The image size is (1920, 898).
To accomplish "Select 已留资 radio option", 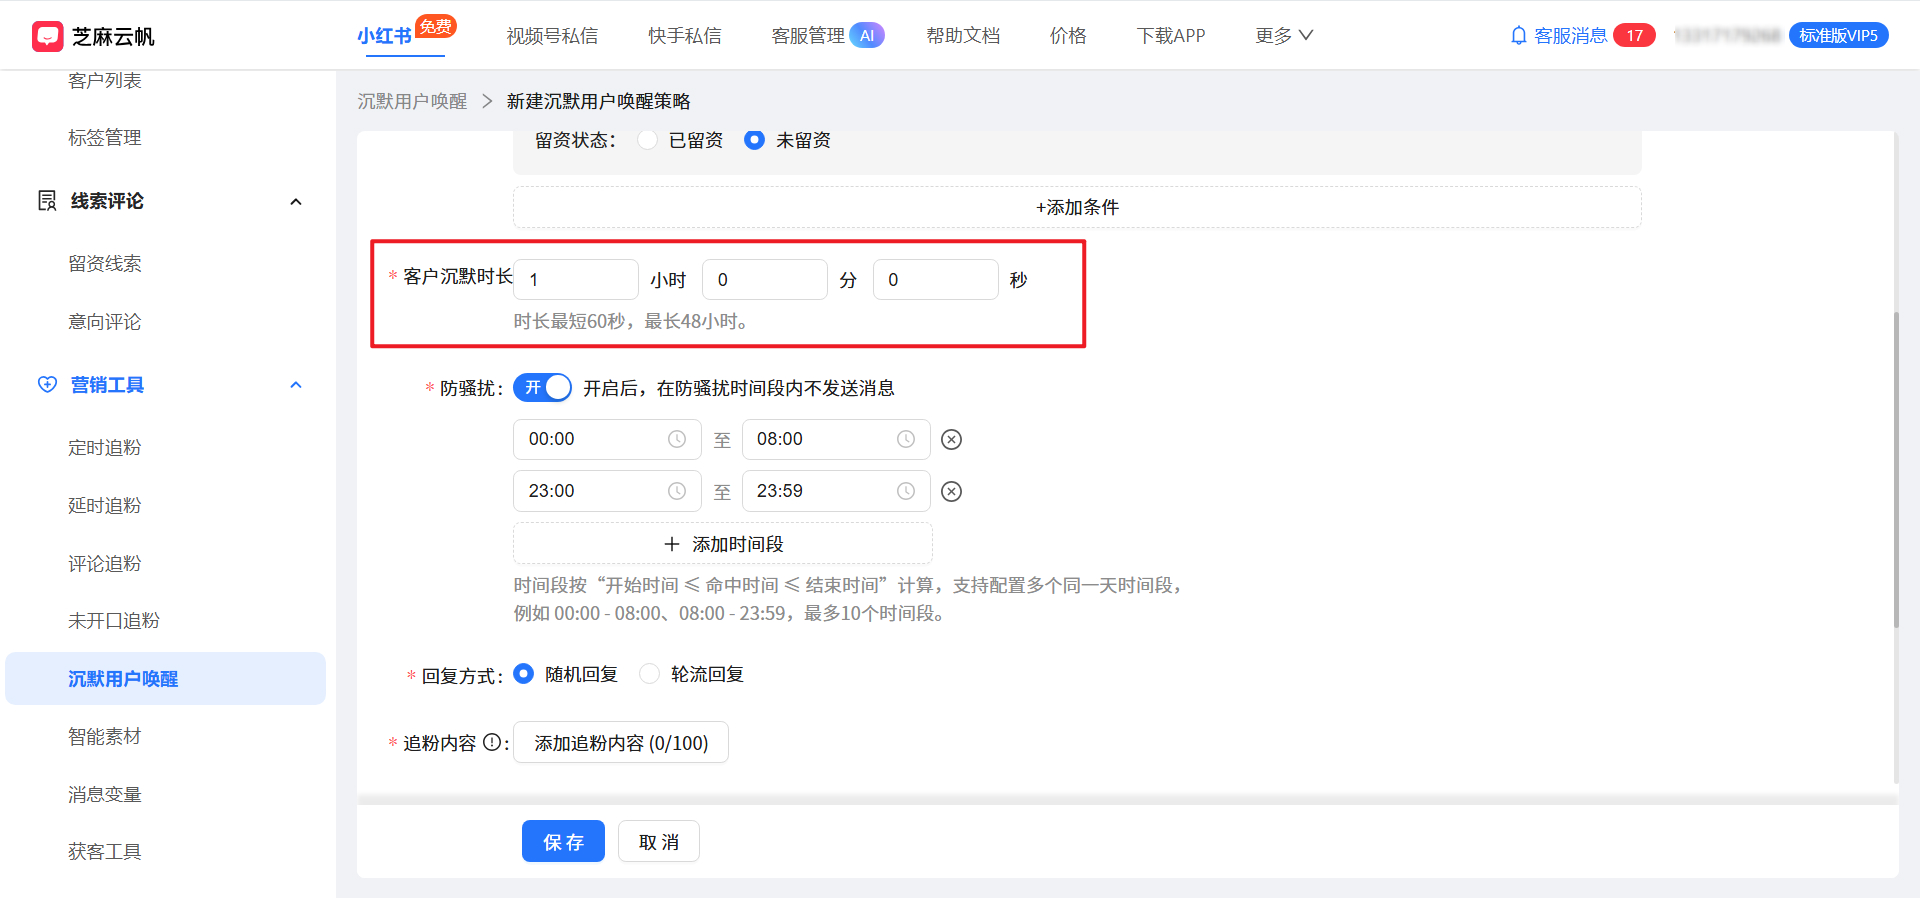I will (648, 140).
